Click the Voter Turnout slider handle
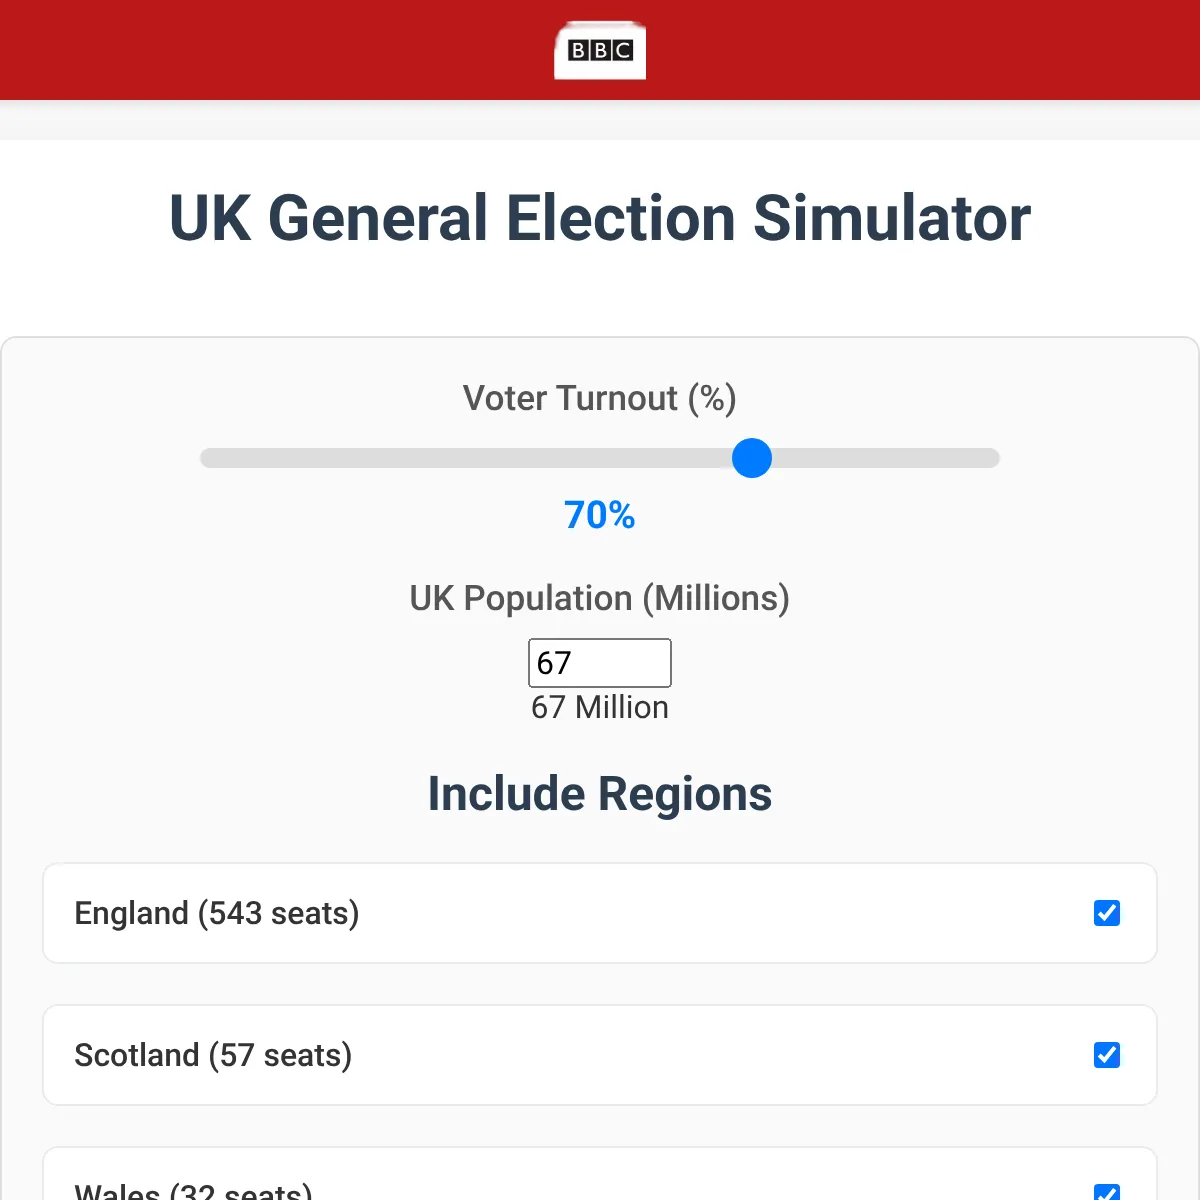This screenshot has height=1200, width=1200. pyautogui.click(x=751, y=458)
